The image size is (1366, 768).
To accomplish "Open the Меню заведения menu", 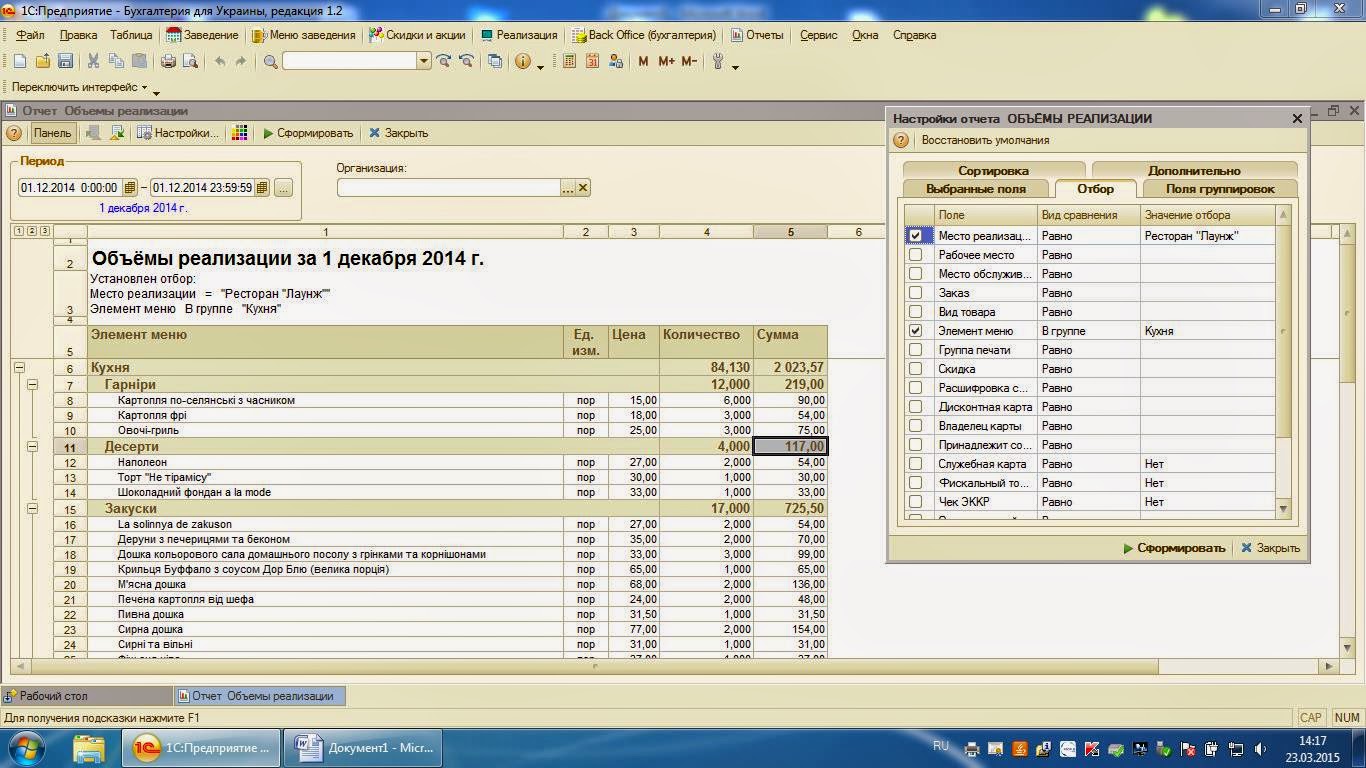I will click(304, 35).
